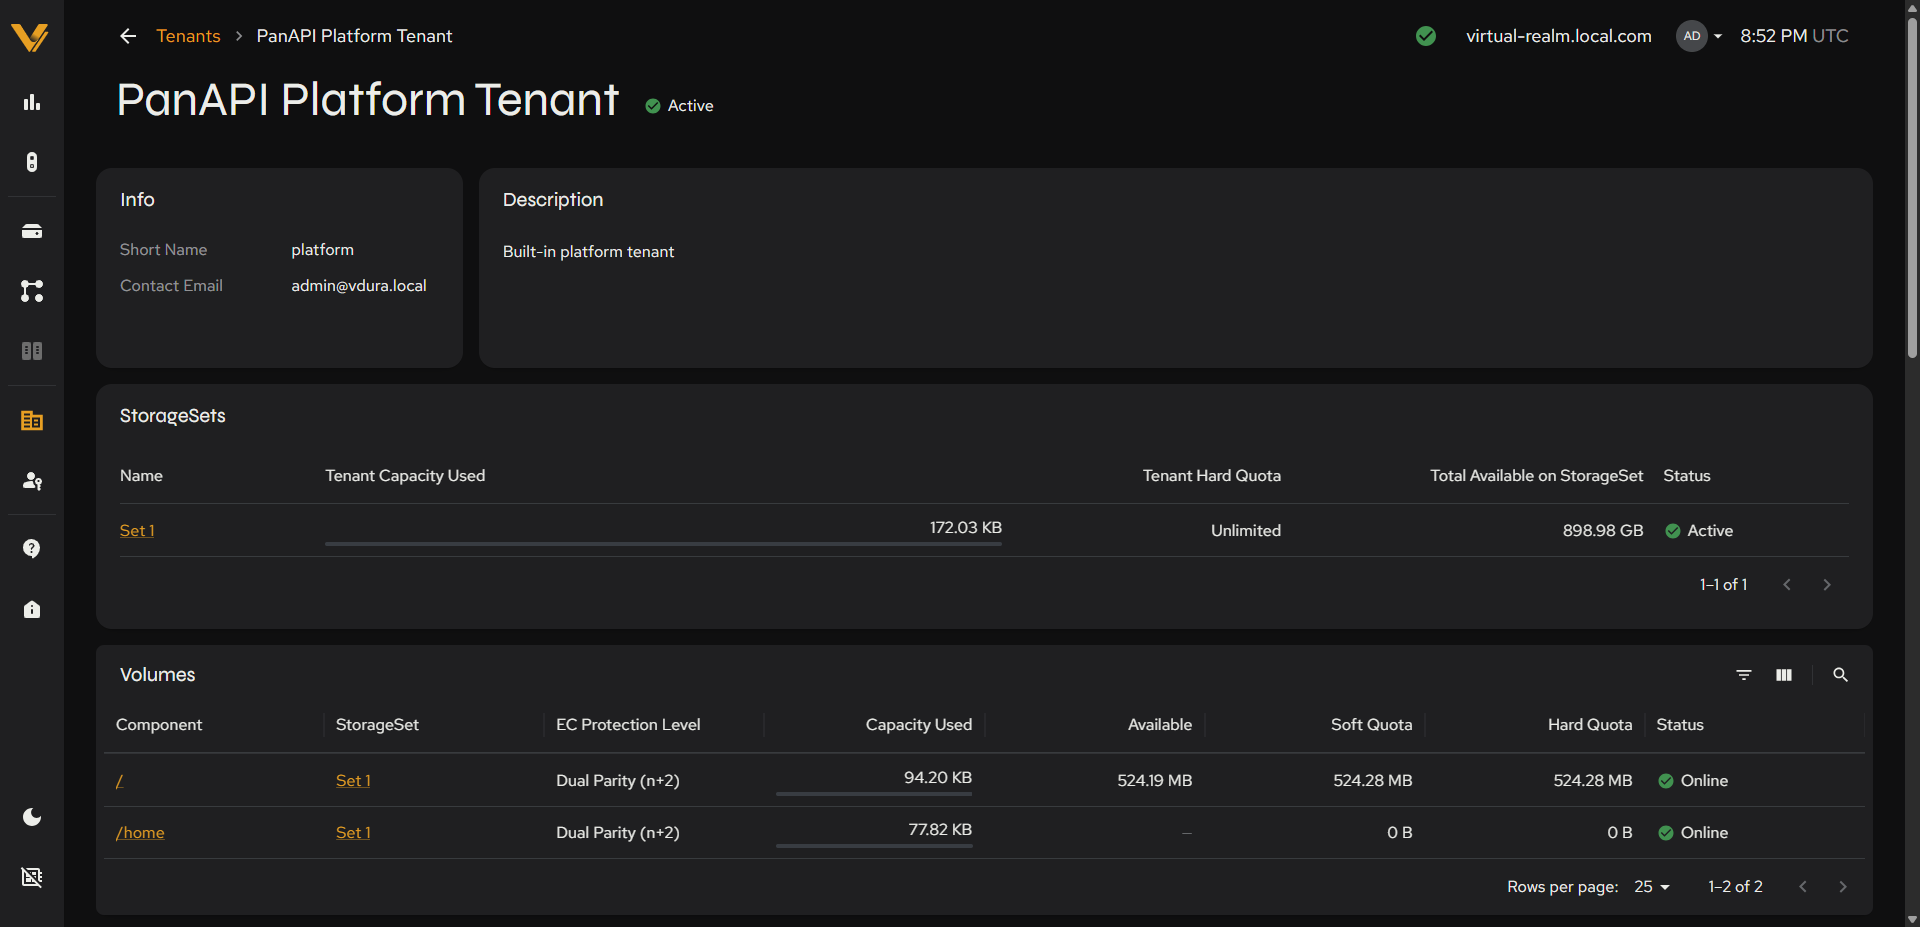The image size is (1920, 927).
Task: Open the Volumes column chooser icon
Action: tap(1784, 675)
